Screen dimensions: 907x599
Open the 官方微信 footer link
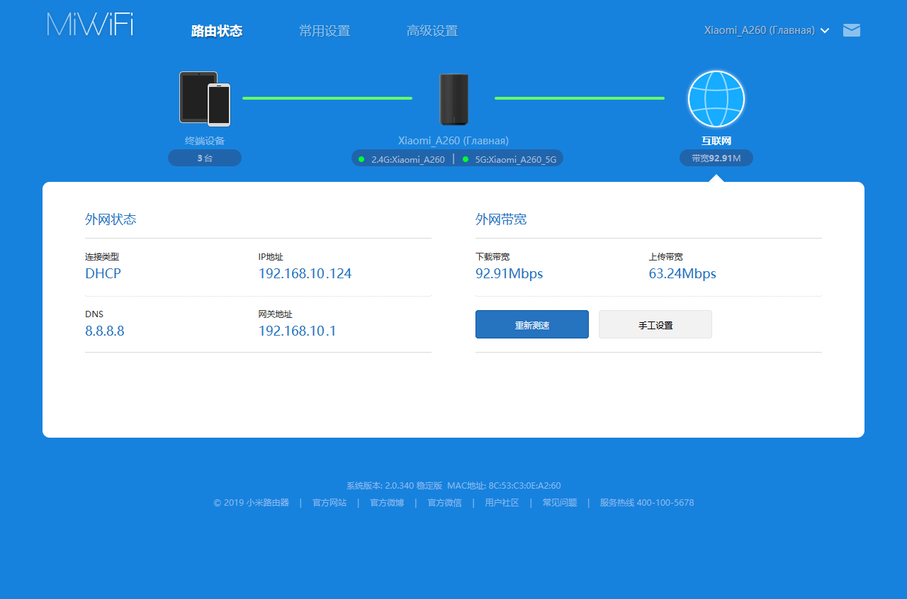pos(445,502)
